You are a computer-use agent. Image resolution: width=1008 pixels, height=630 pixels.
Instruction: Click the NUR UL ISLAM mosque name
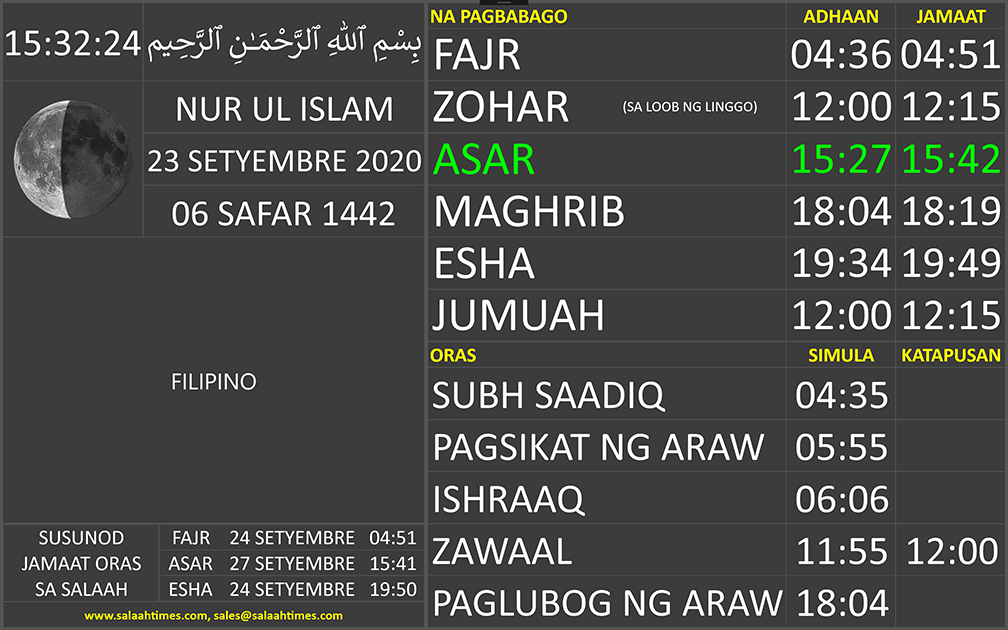pos(285,108)
